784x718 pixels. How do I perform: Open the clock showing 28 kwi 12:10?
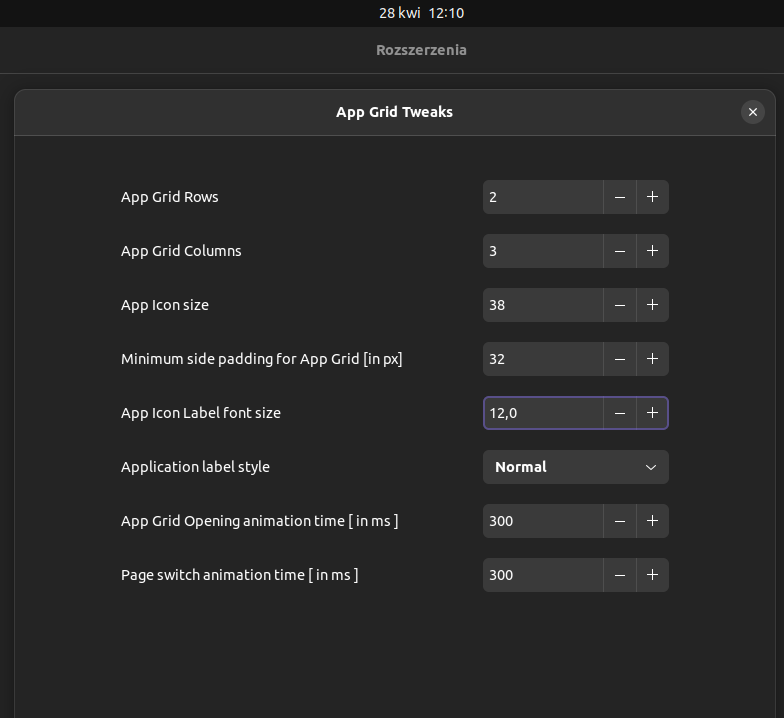[x=422, y=13]
